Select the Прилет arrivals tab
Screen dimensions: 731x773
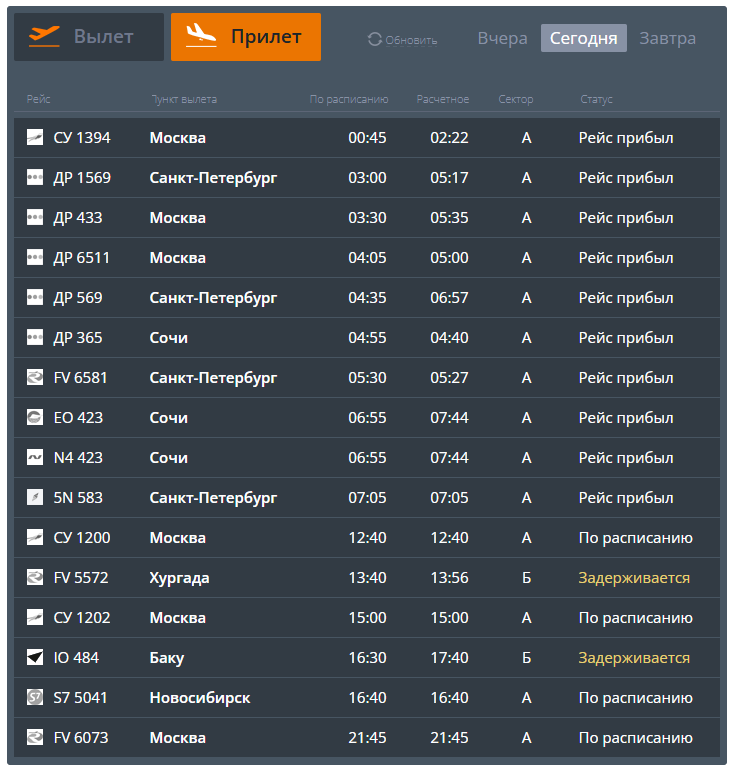246,37
